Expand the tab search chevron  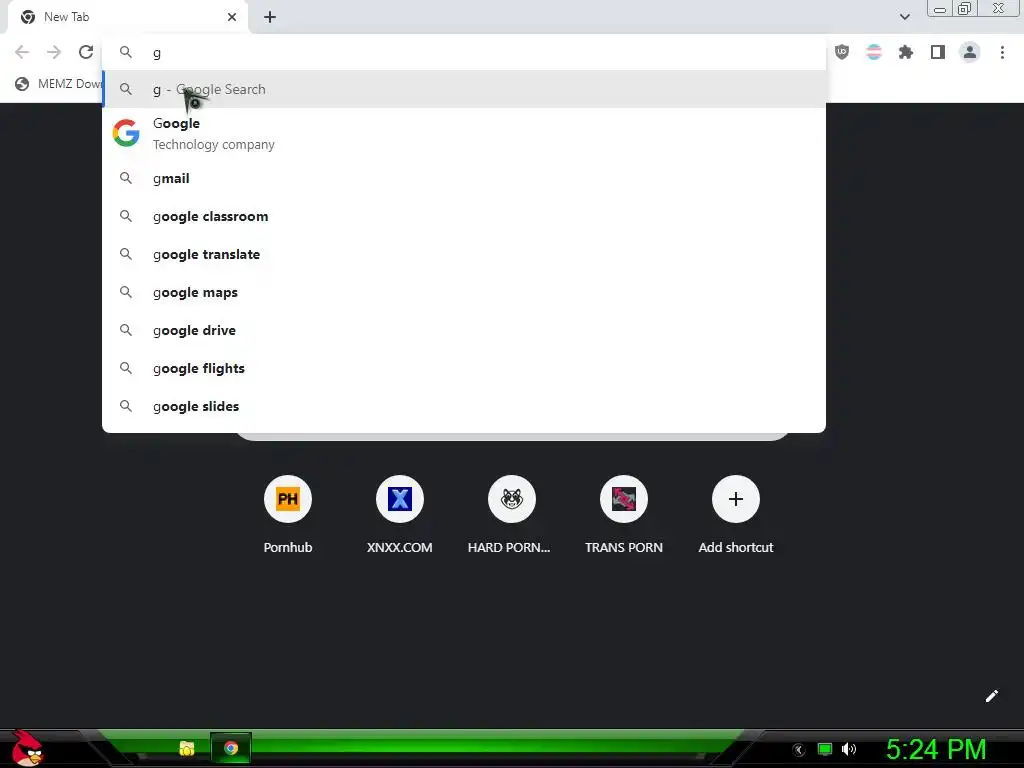(904, 17)
